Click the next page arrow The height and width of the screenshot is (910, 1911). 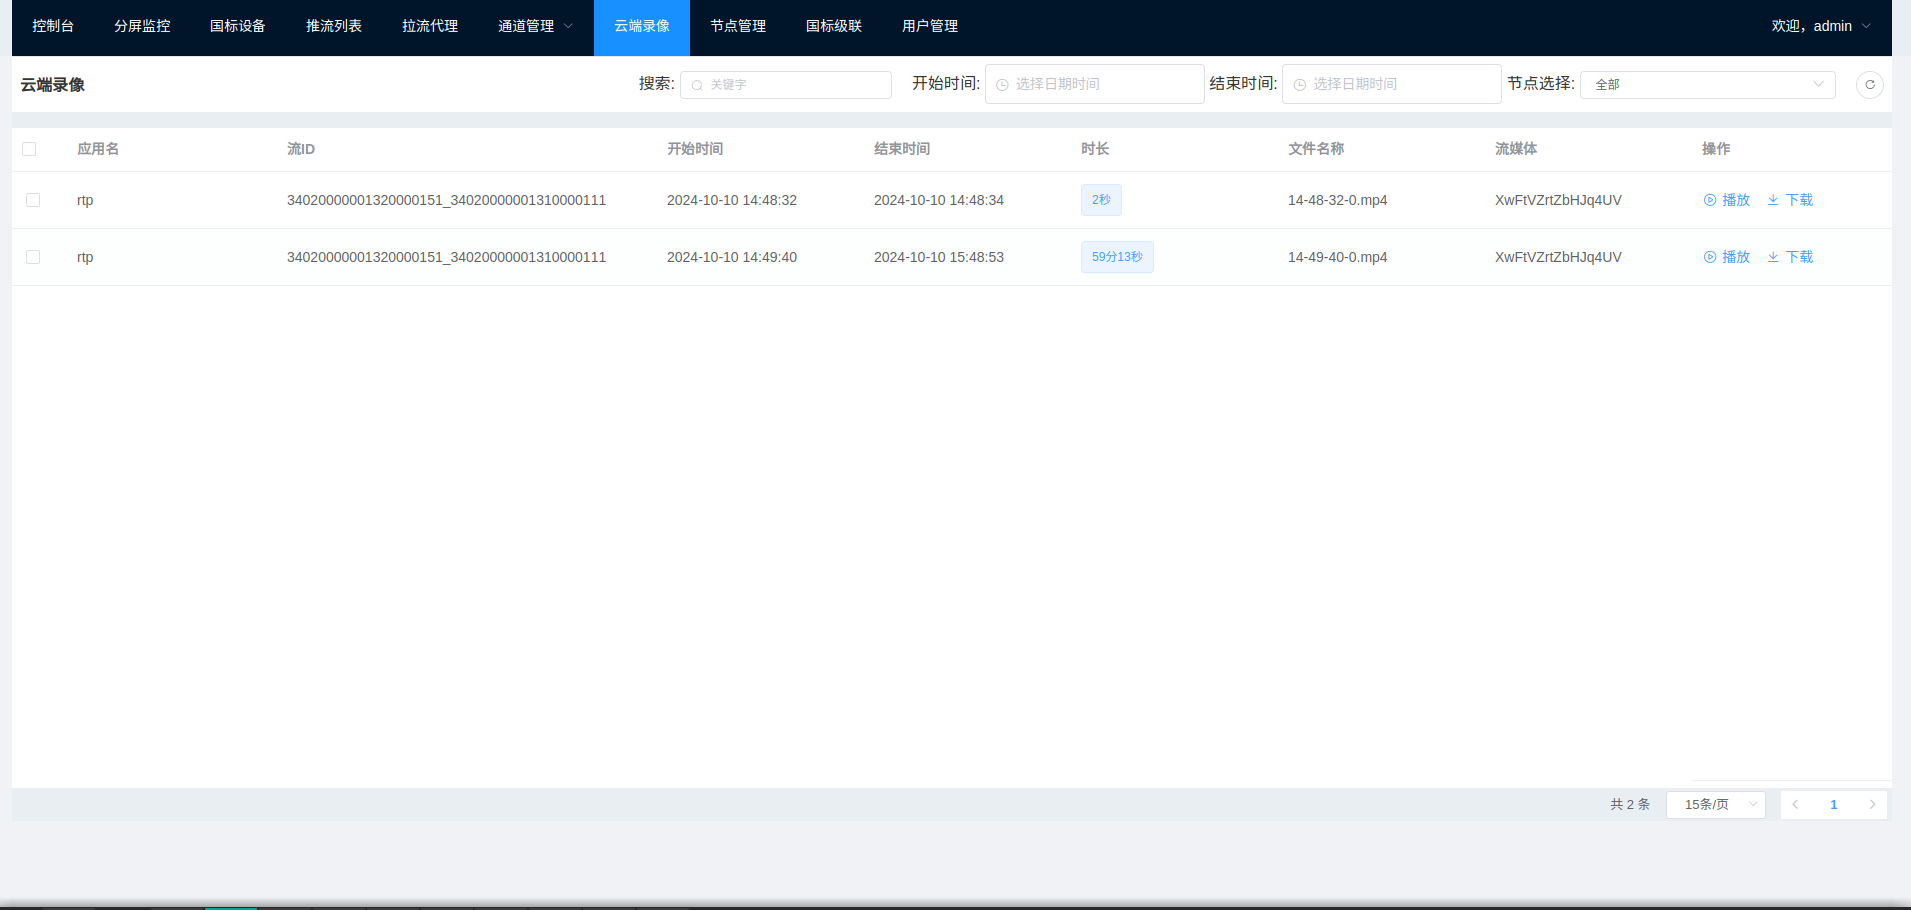click(x=1872, y=804)
